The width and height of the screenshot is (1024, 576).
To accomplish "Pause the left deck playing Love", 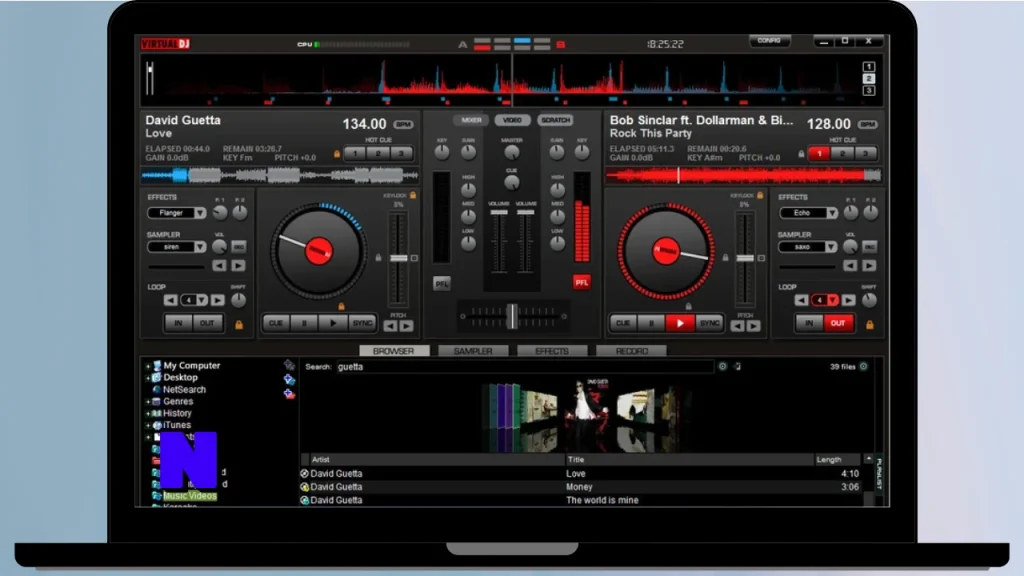I will 304,323.
